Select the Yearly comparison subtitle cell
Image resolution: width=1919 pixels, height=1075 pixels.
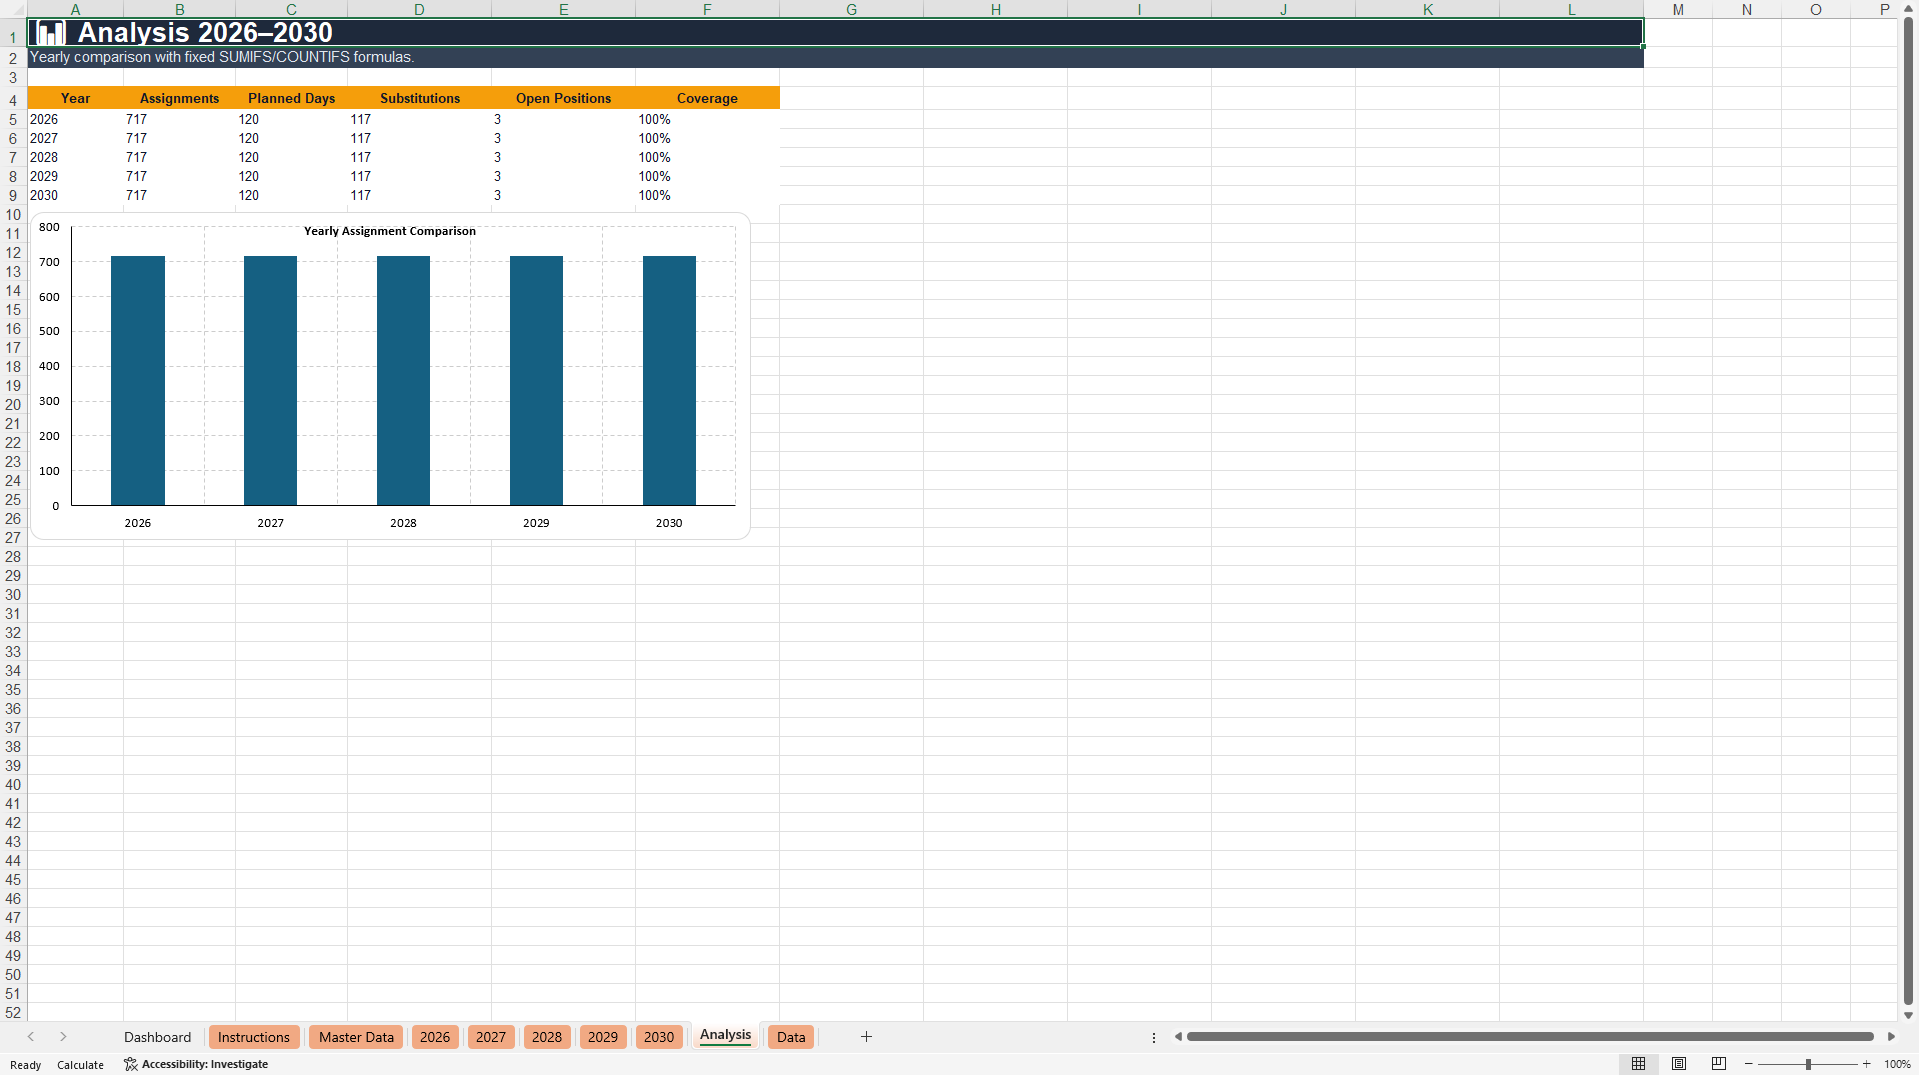point(835,57)
